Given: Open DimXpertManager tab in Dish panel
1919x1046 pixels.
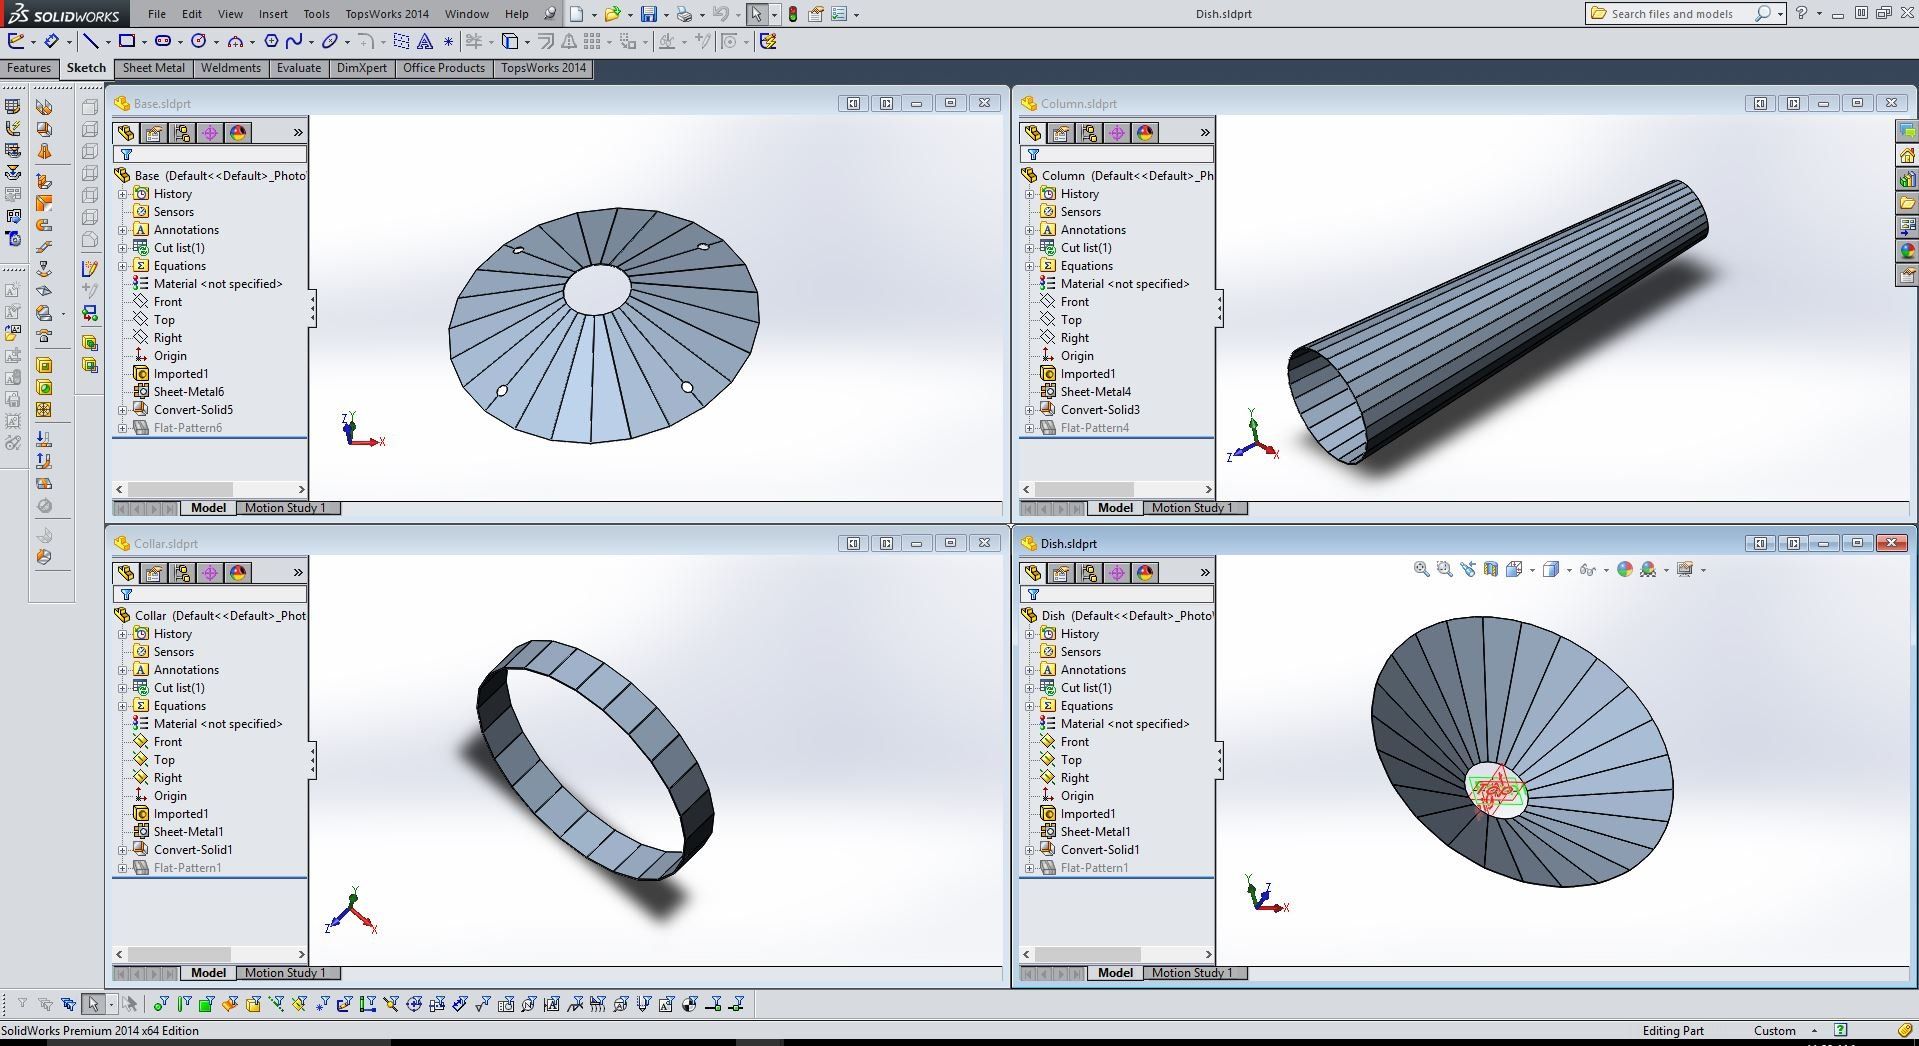Looking at the screenshot, I should click(x=1116, y=573).
